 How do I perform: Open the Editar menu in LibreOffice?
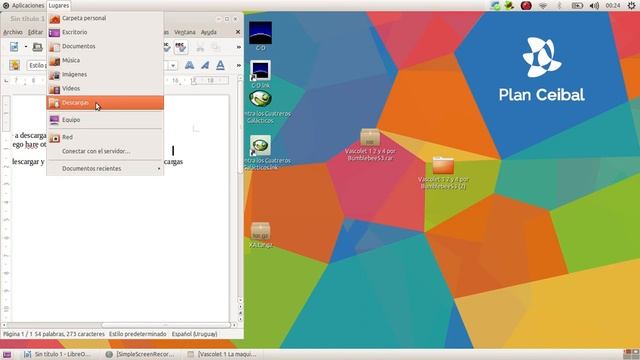[x=35, y=32]
